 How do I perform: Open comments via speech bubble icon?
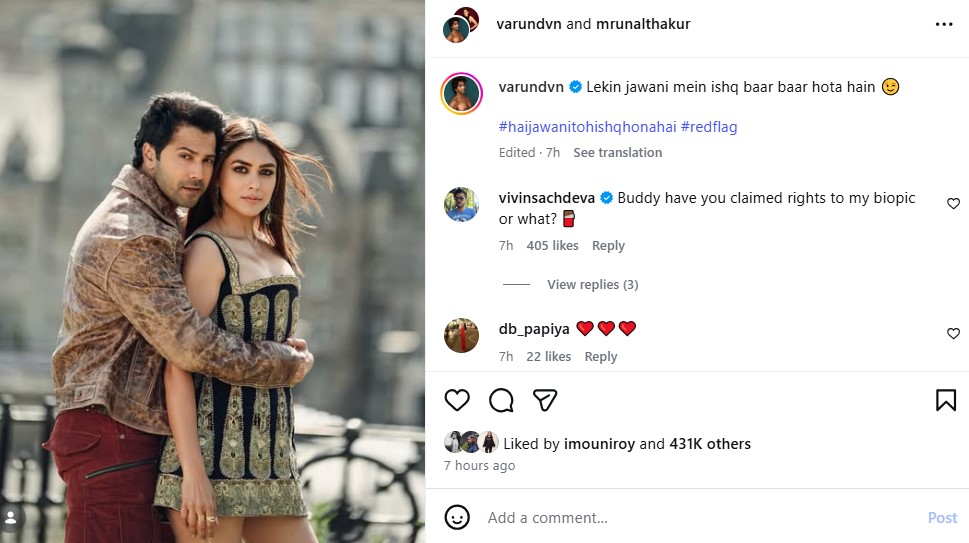(501, 401)
